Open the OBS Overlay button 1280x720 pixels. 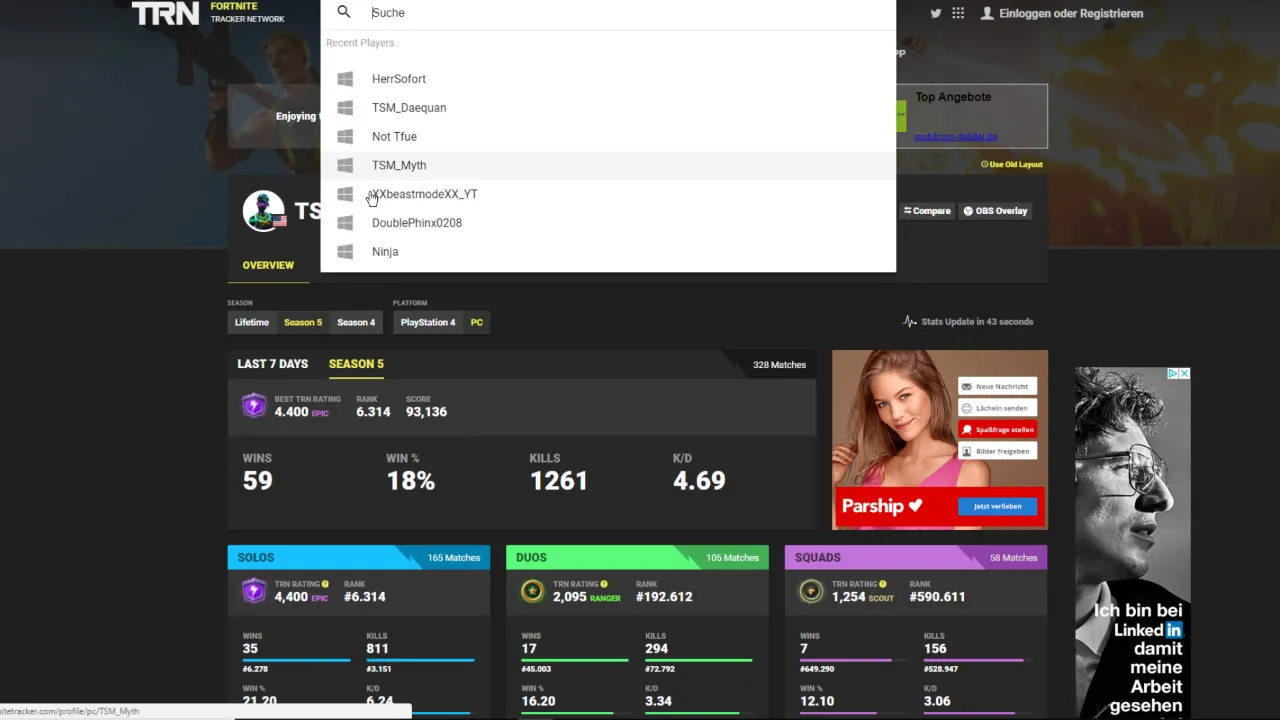click(x=996, y=211)
